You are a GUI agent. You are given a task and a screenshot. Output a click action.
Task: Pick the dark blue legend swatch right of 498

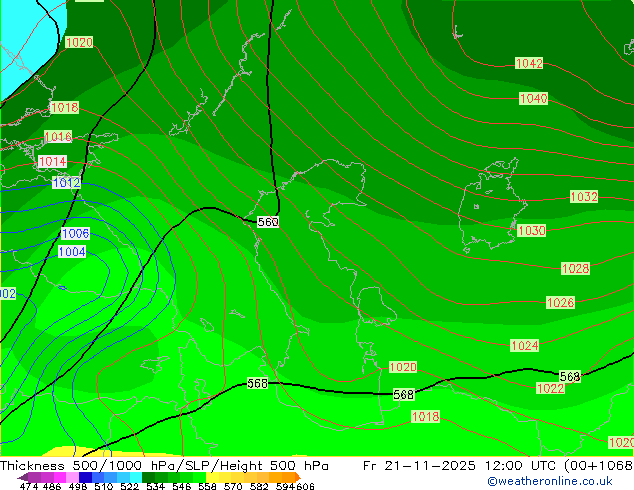(85, 477)
